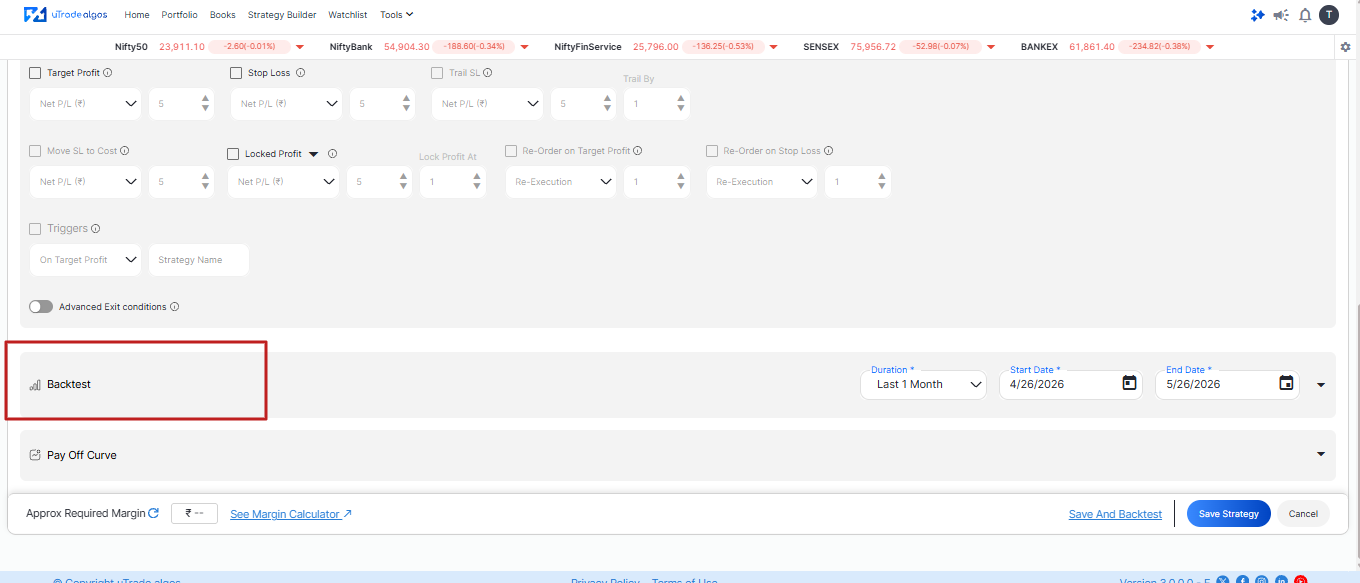Click the uTrade algos logo
The width and height of the screenshot is (1360, 583).
click(x=65, y=15)
